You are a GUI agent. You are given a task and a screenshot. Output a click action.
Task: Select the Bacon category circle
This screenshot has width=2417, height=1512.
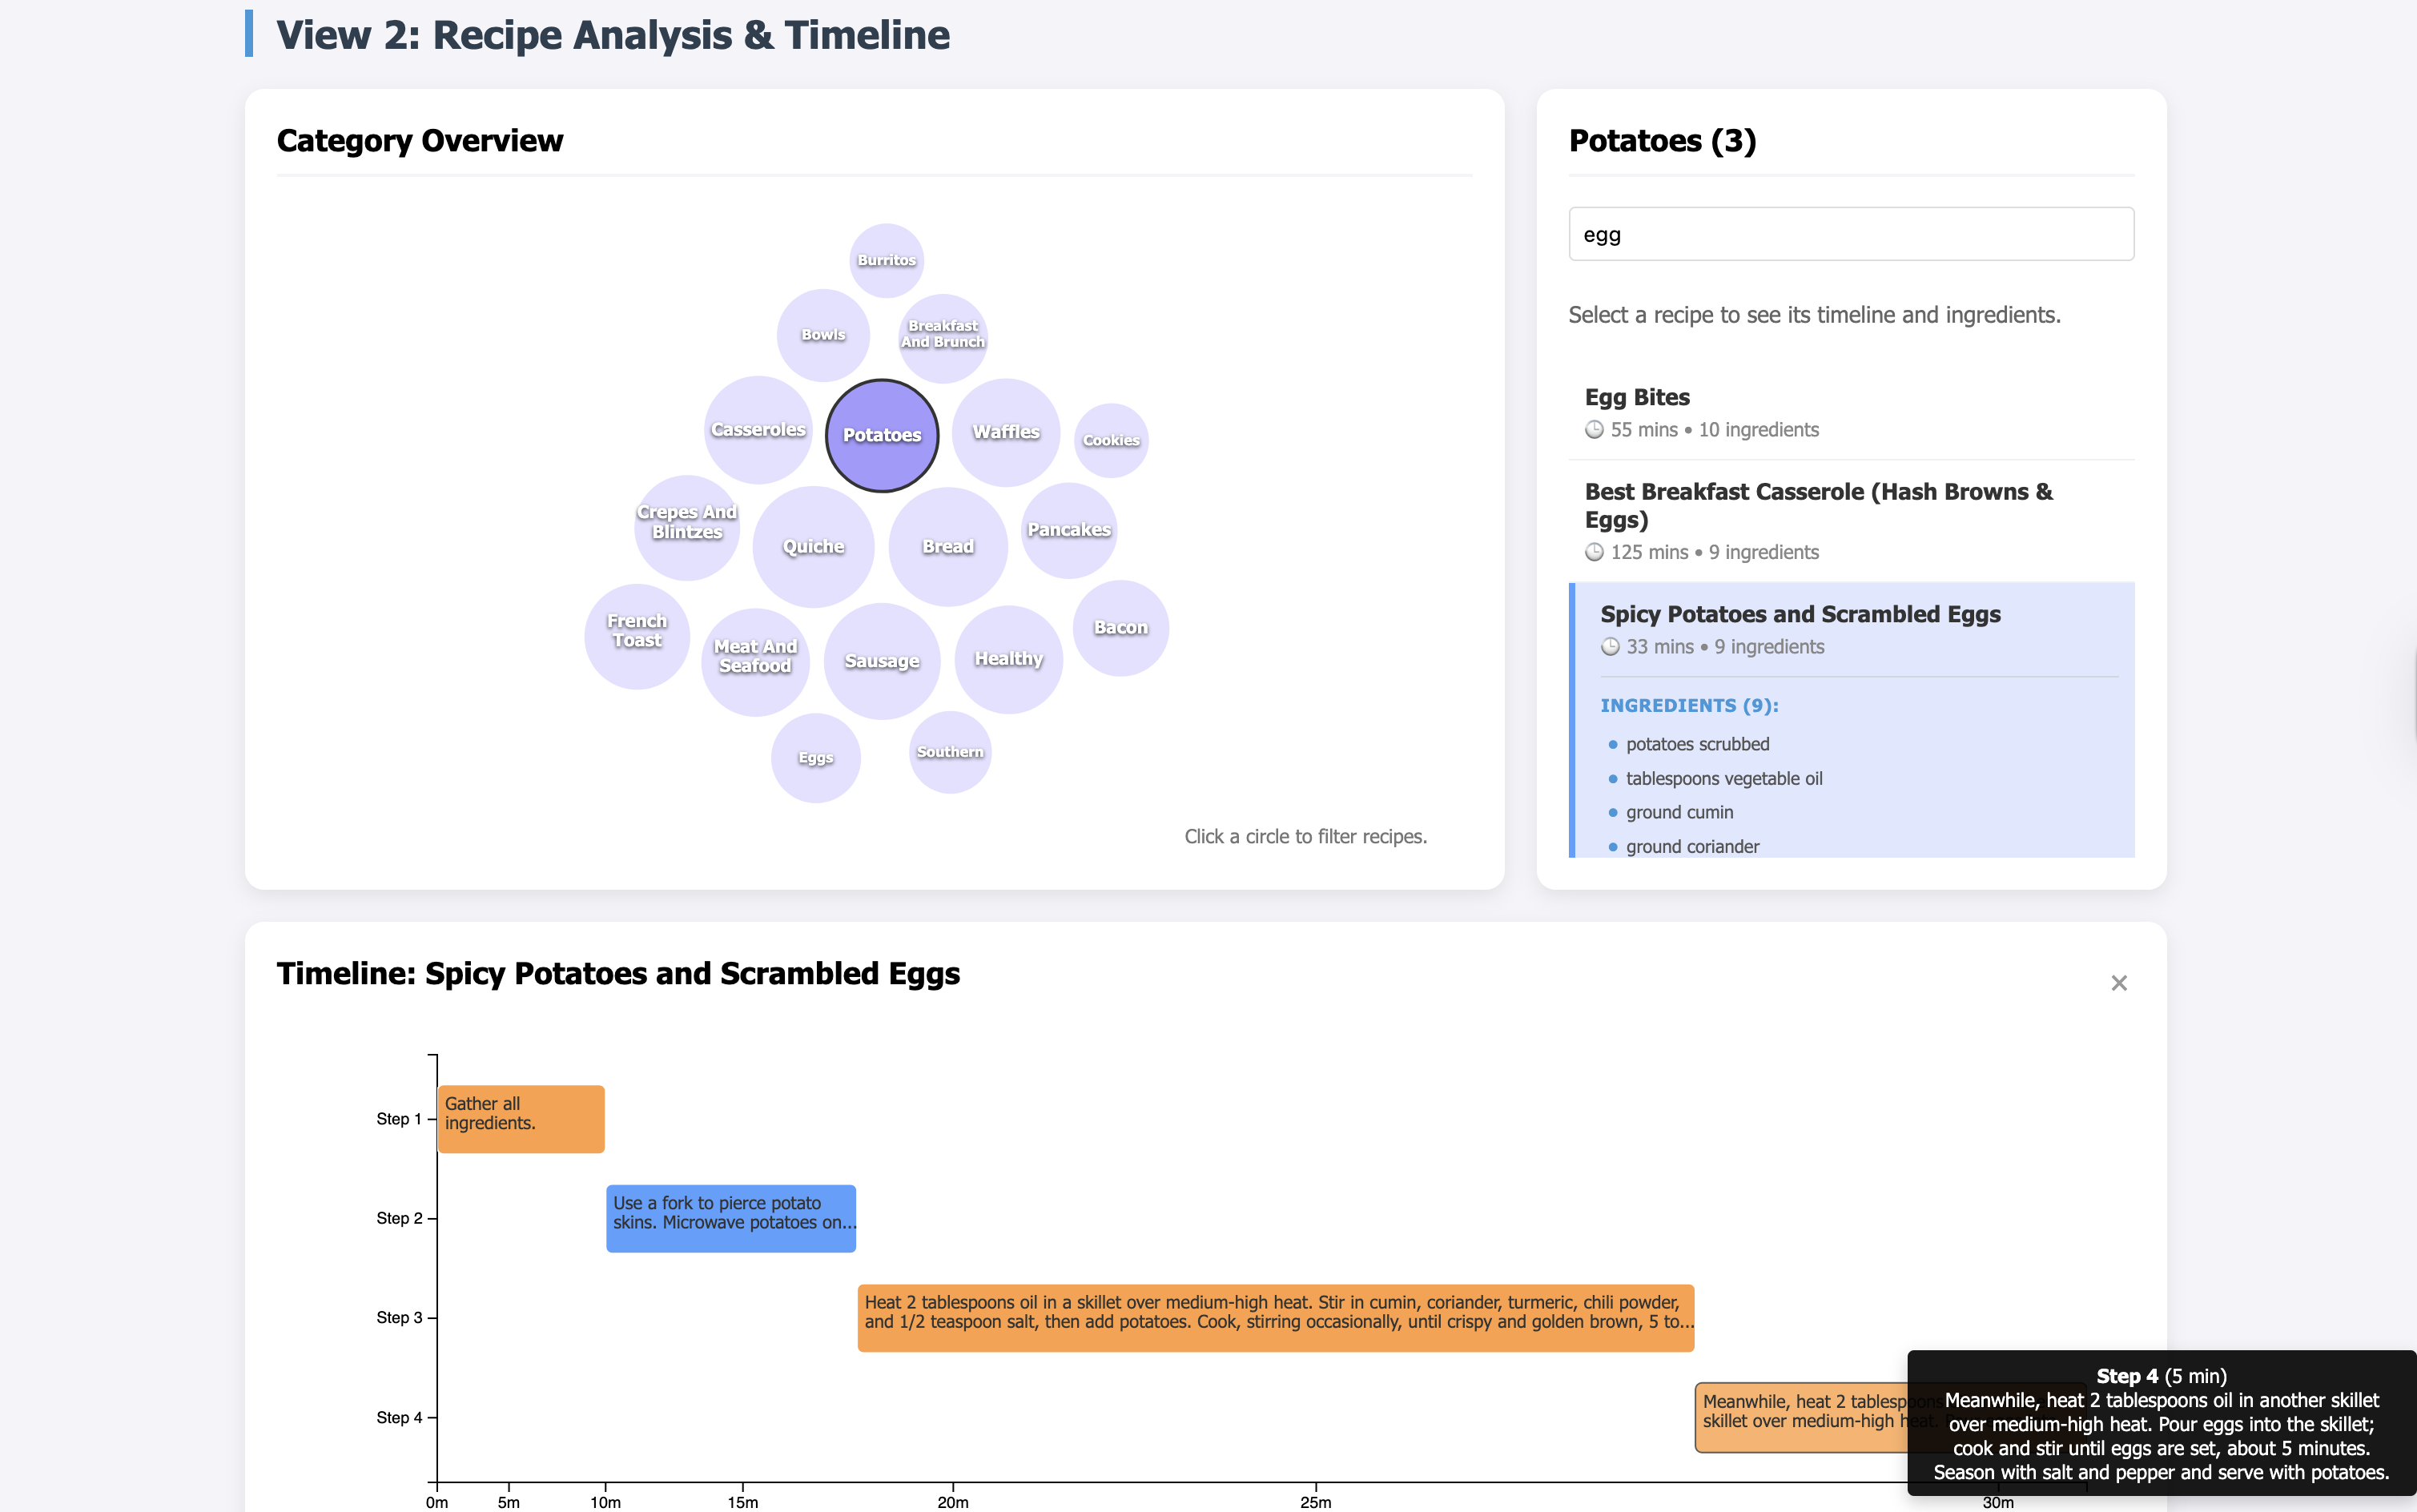click(x=1120, y=627)
